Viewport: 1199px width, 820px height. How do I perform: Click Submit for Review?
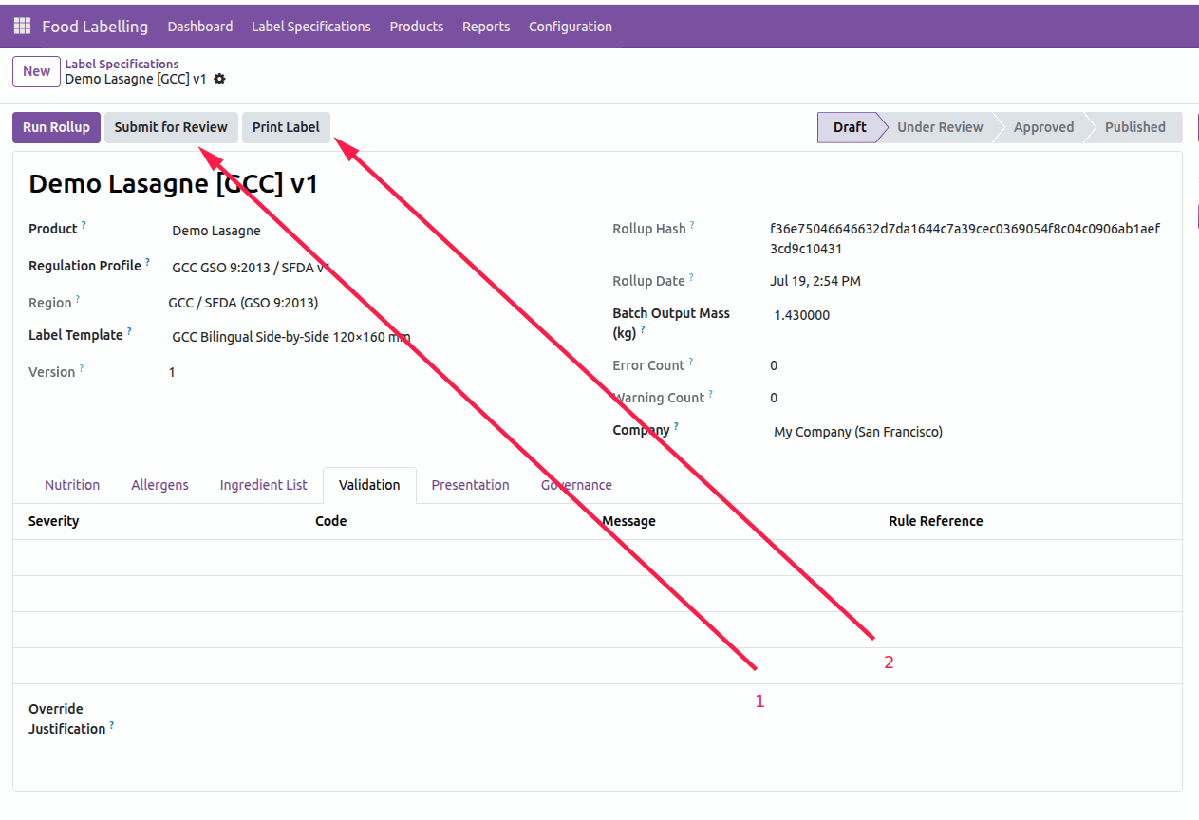coord(171,127)
